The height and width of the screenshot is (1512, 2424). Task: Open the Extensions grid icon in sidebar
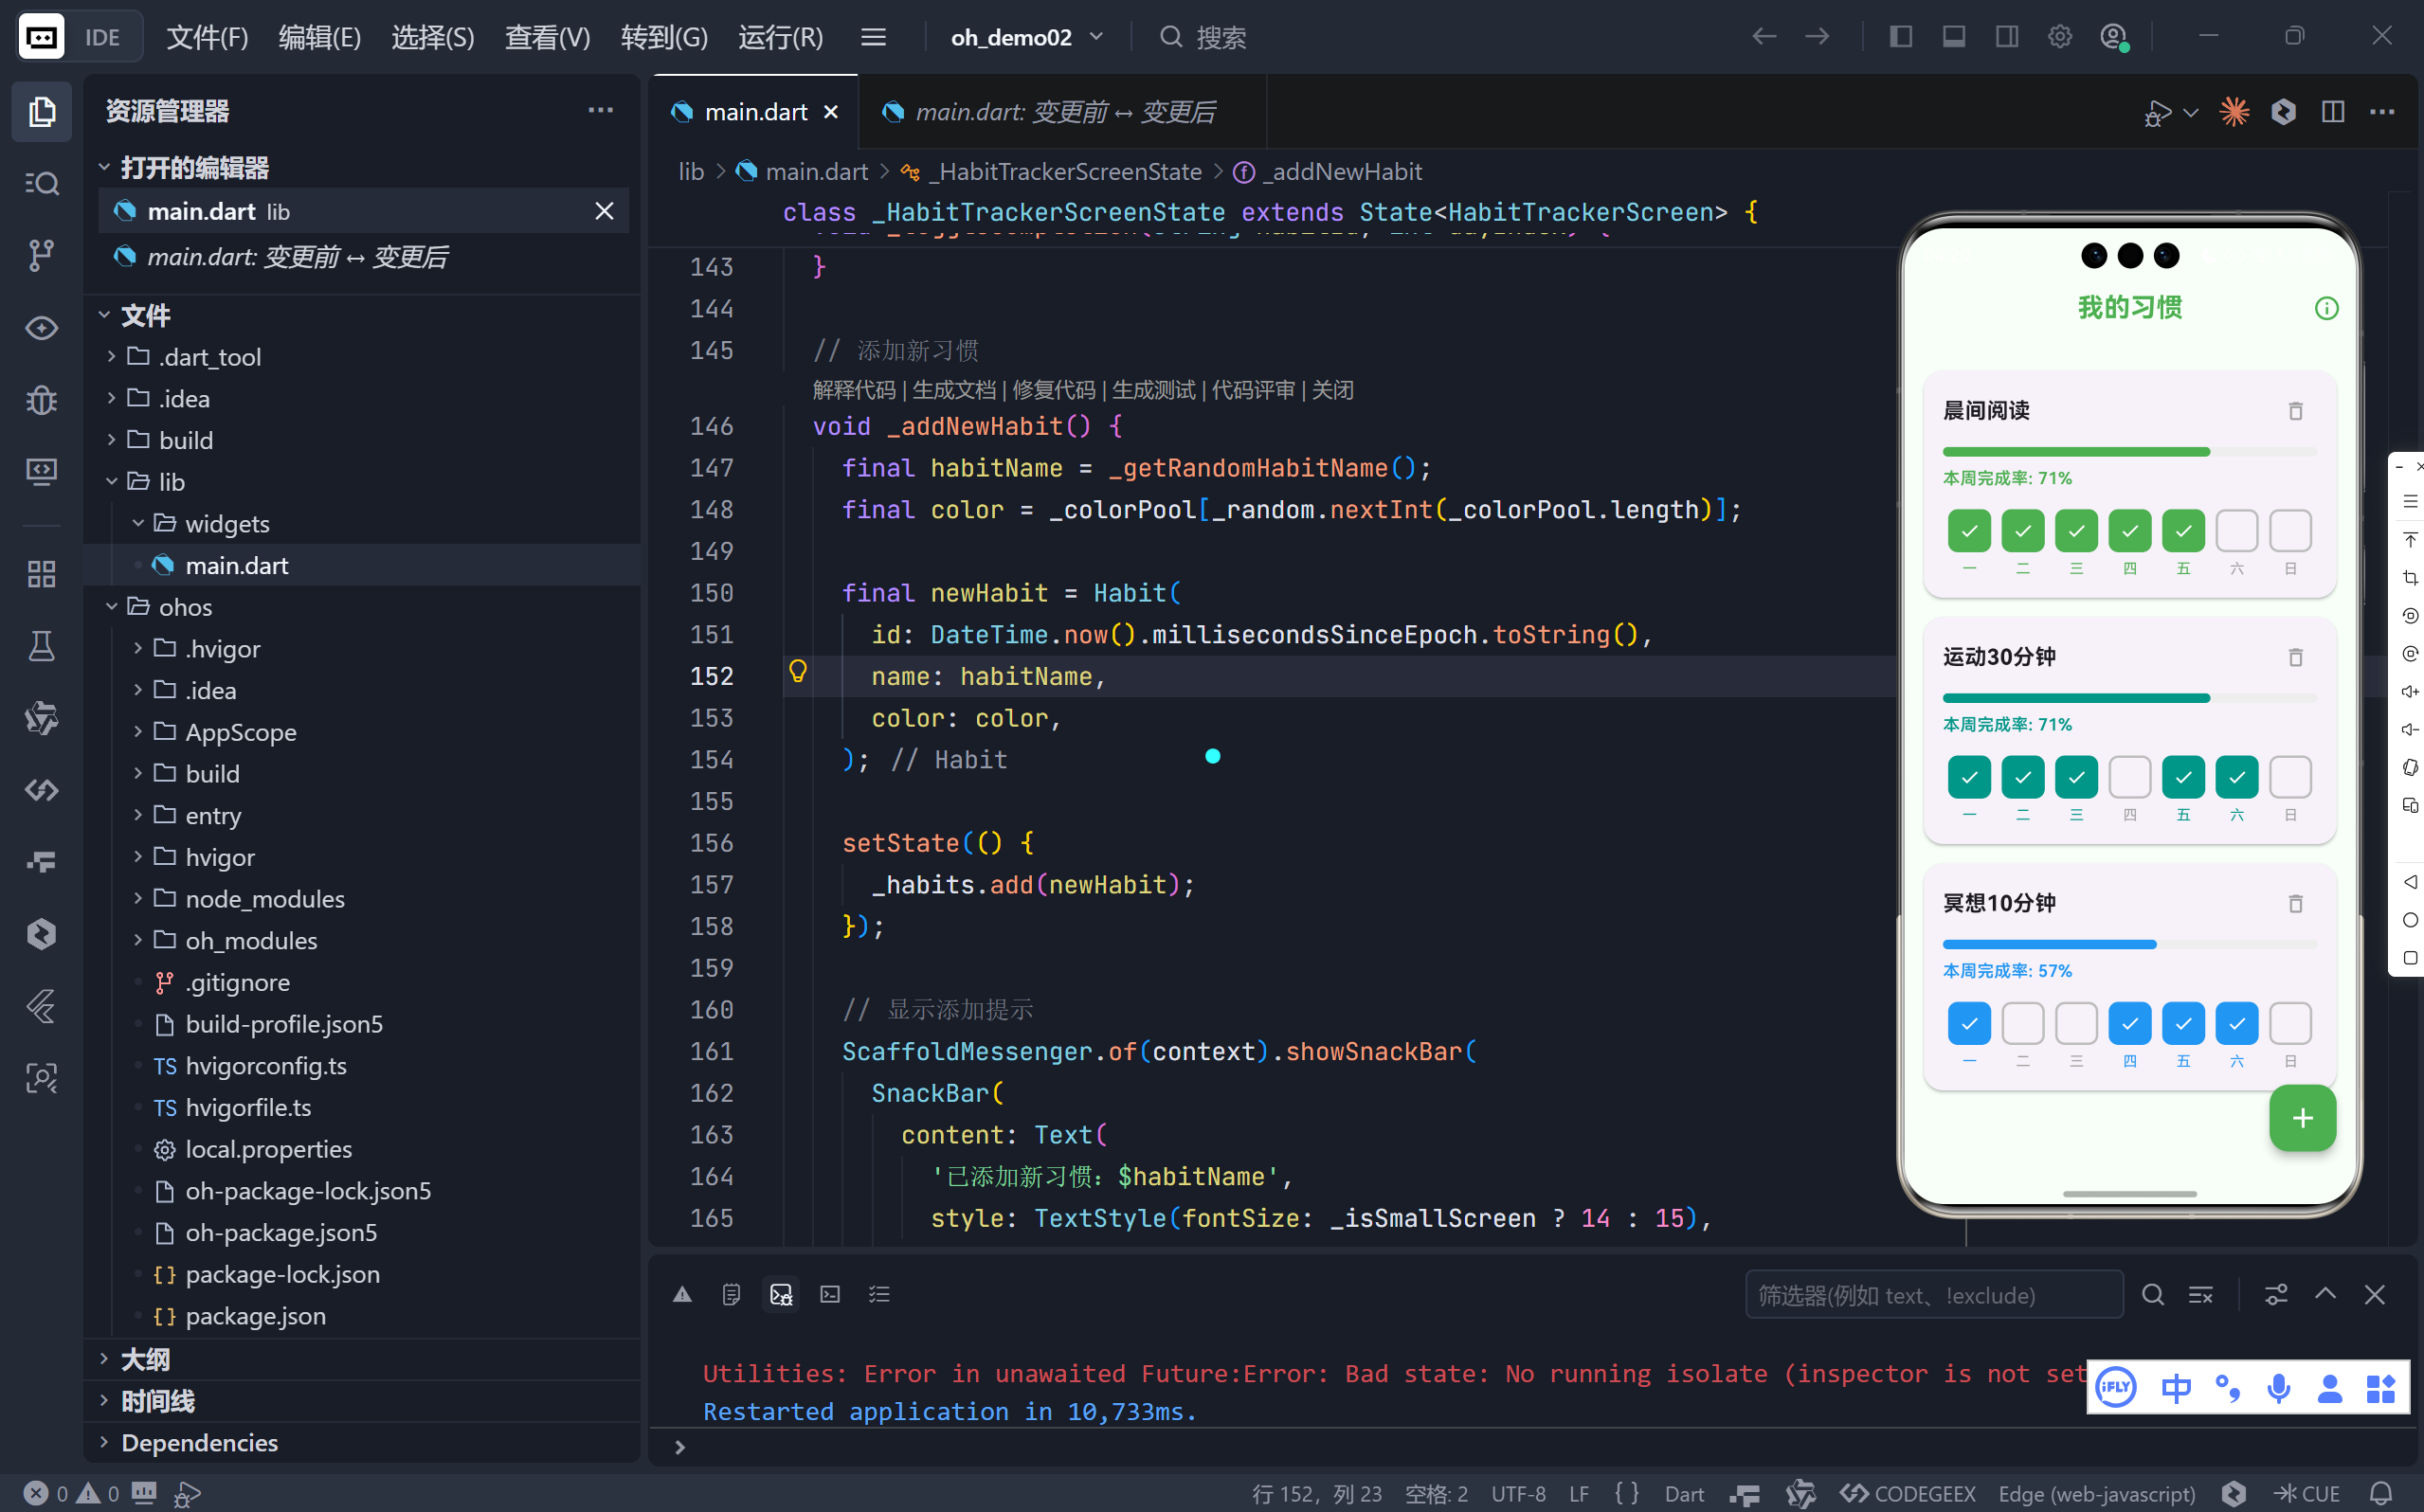41,574
